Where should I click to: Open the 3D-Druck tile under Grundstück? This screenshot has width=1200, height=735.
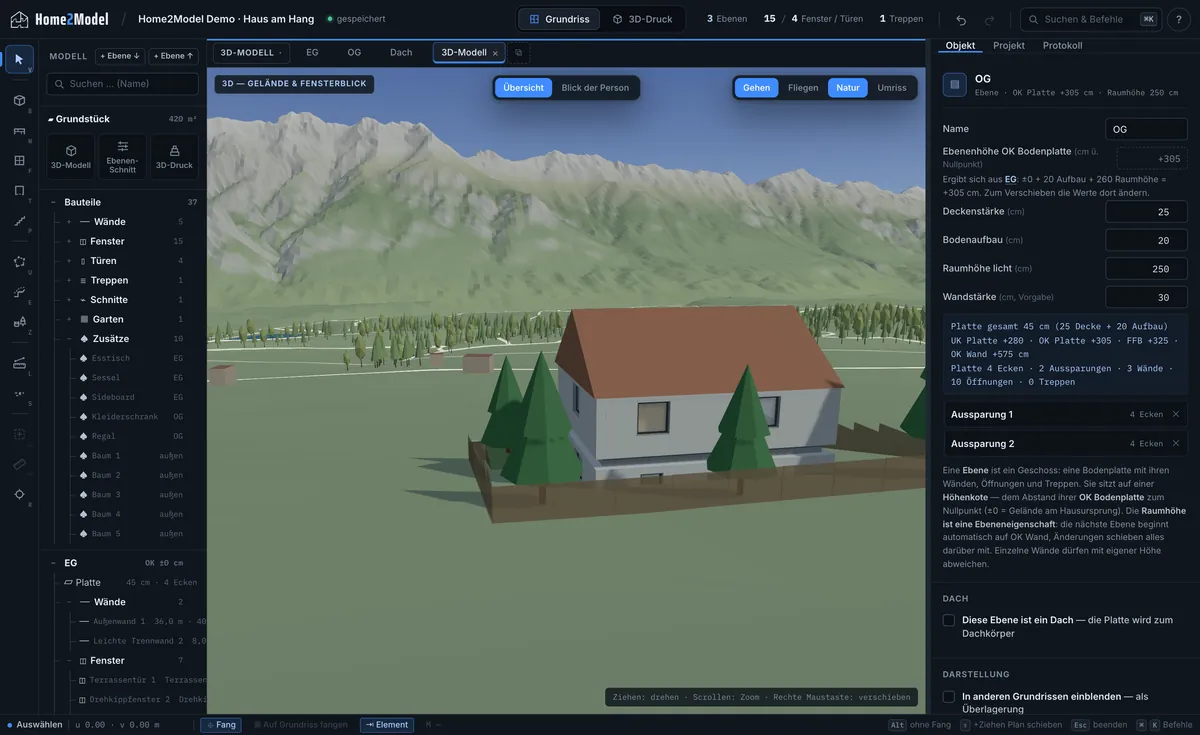[174, 156]
